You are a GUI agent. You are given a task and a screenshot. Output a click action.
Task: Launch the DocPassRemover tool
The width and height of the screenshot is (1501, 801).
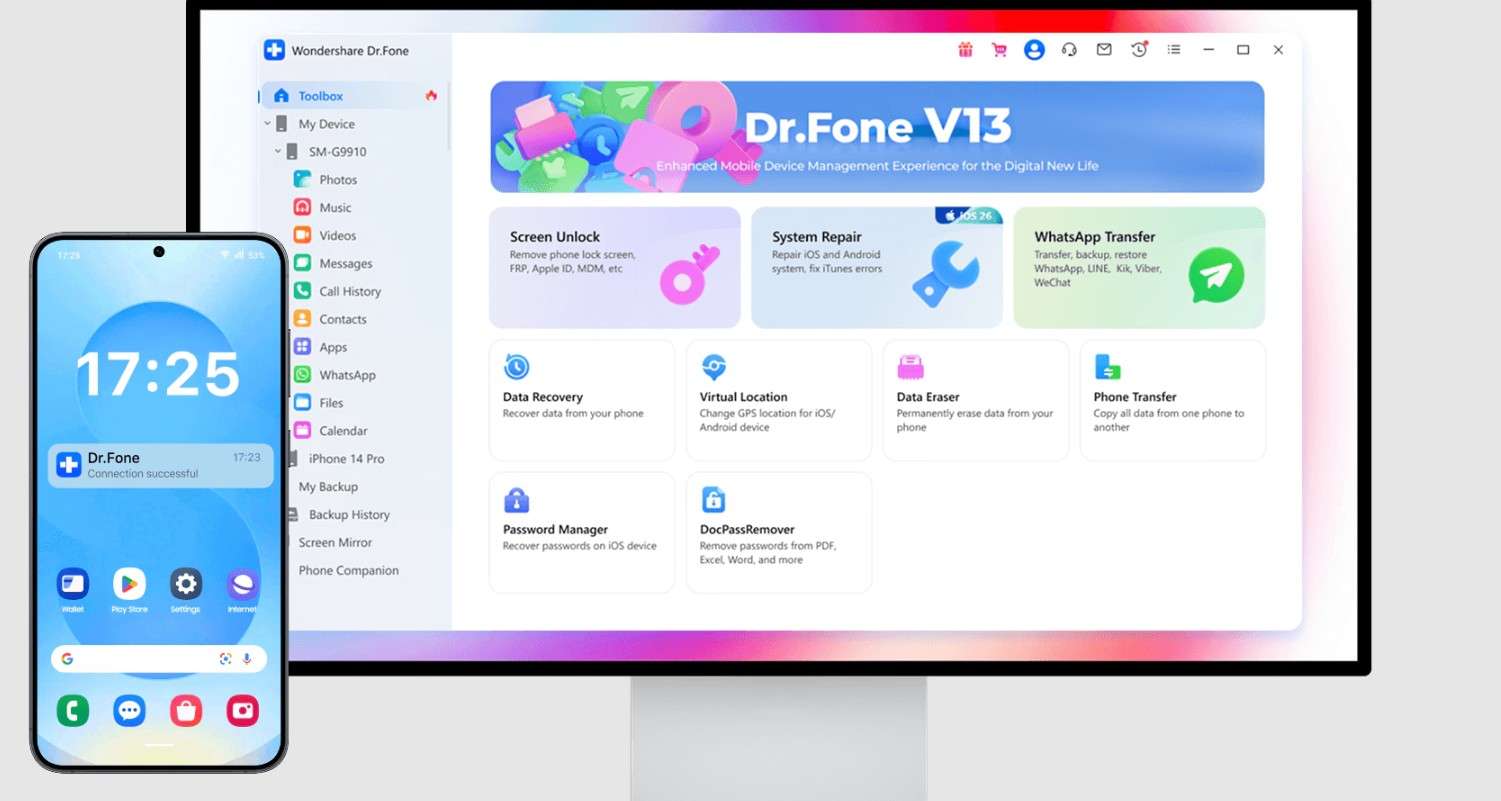tap(779, 533)
